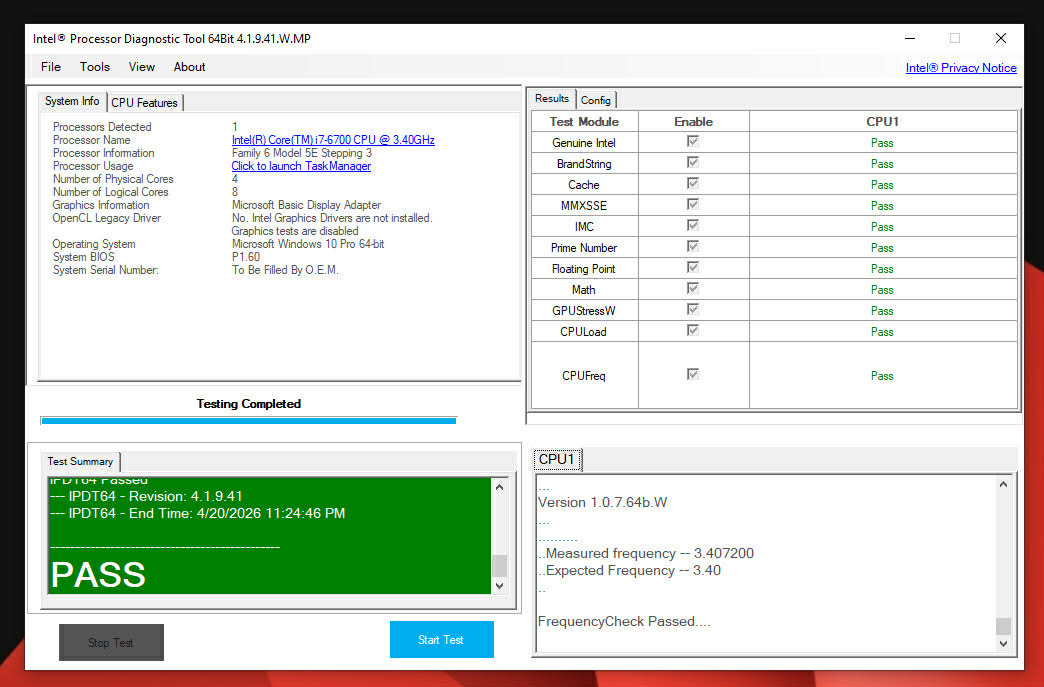
Task: Click the 'FrequencyCheck Passed....' line
Action: click(624, 621)
